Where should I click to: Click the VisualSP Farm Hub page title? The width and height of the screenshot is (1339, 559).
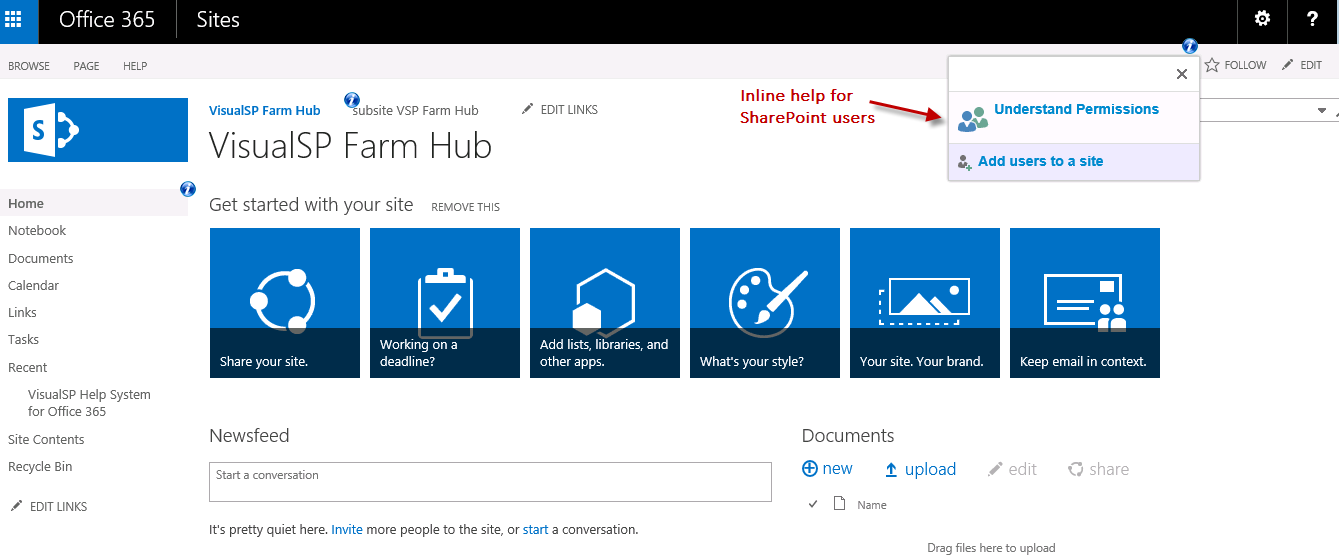tap(350, 146)
